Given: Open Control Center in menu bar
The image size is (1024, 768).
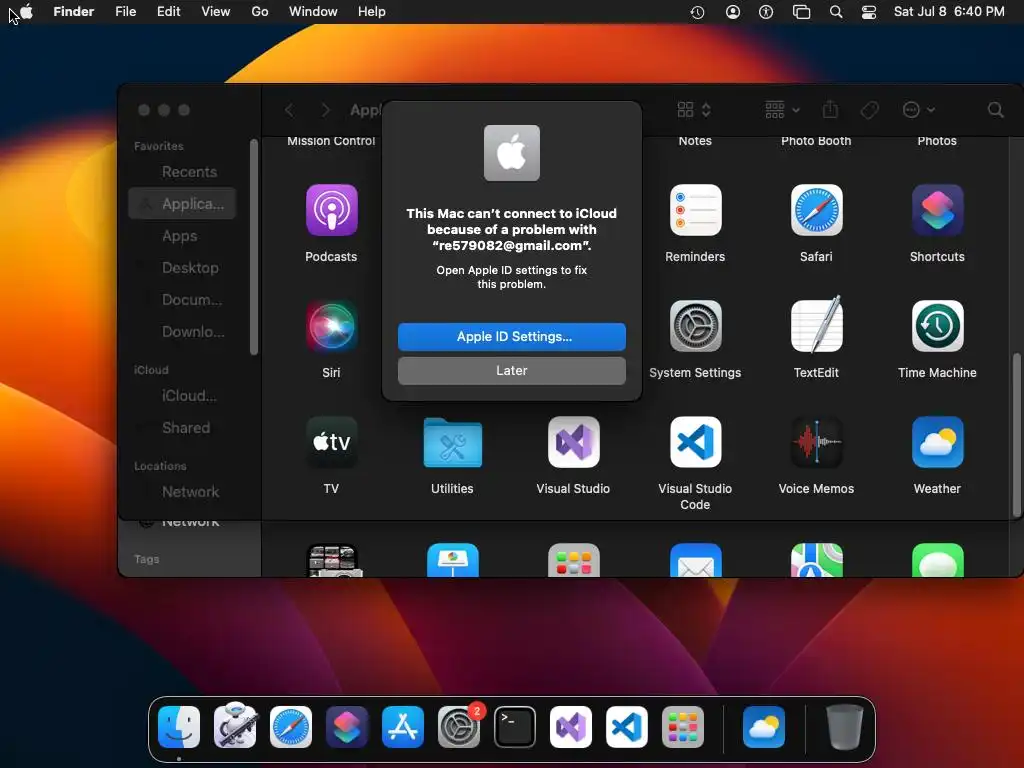Looking at the screenshot, I should tap(869, 12).
